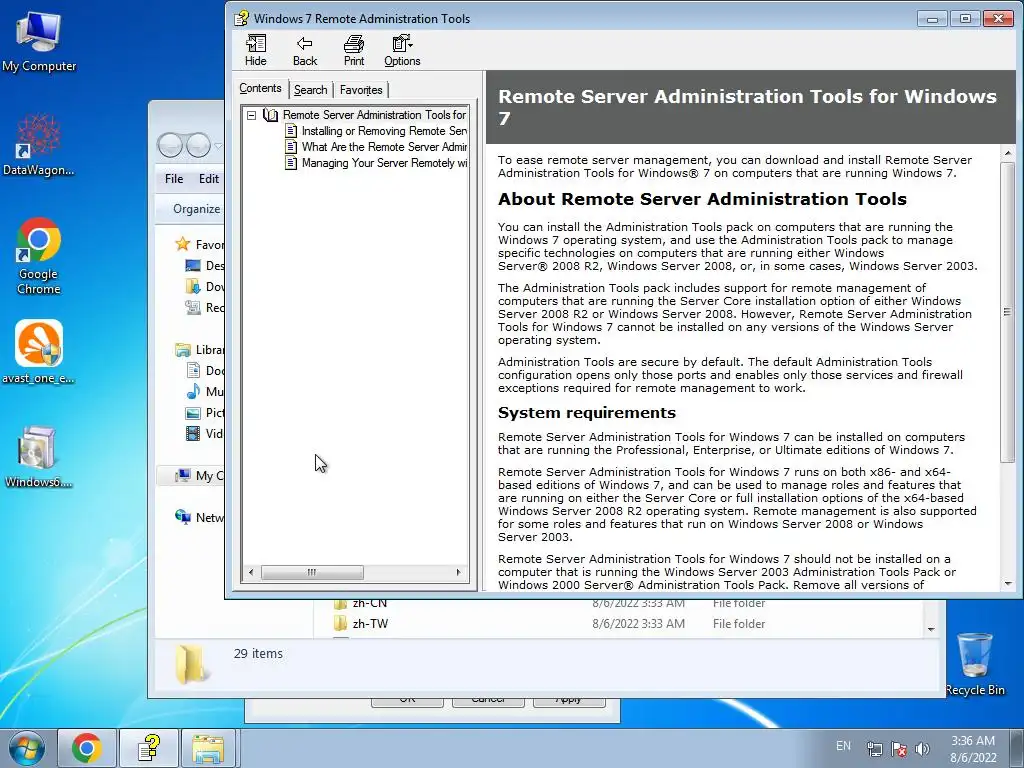Viewport: 1024px width, 768px height.
Task: Click the Chrome taskbar button
Action: coord(86,748)
